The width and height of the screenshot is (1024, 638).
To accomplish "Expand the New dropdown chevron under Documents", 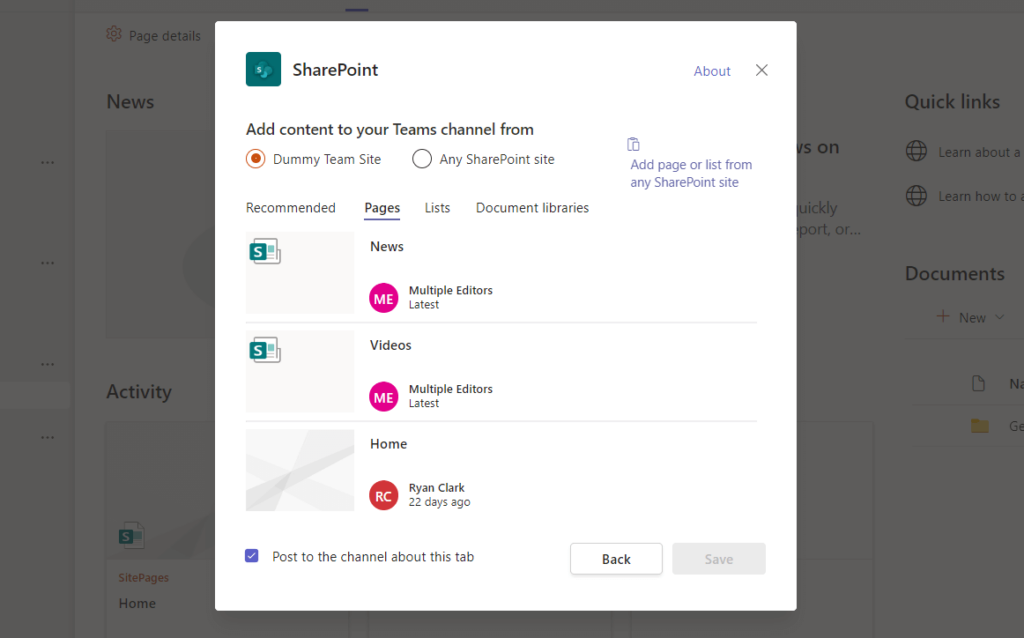I will 1000,317.
